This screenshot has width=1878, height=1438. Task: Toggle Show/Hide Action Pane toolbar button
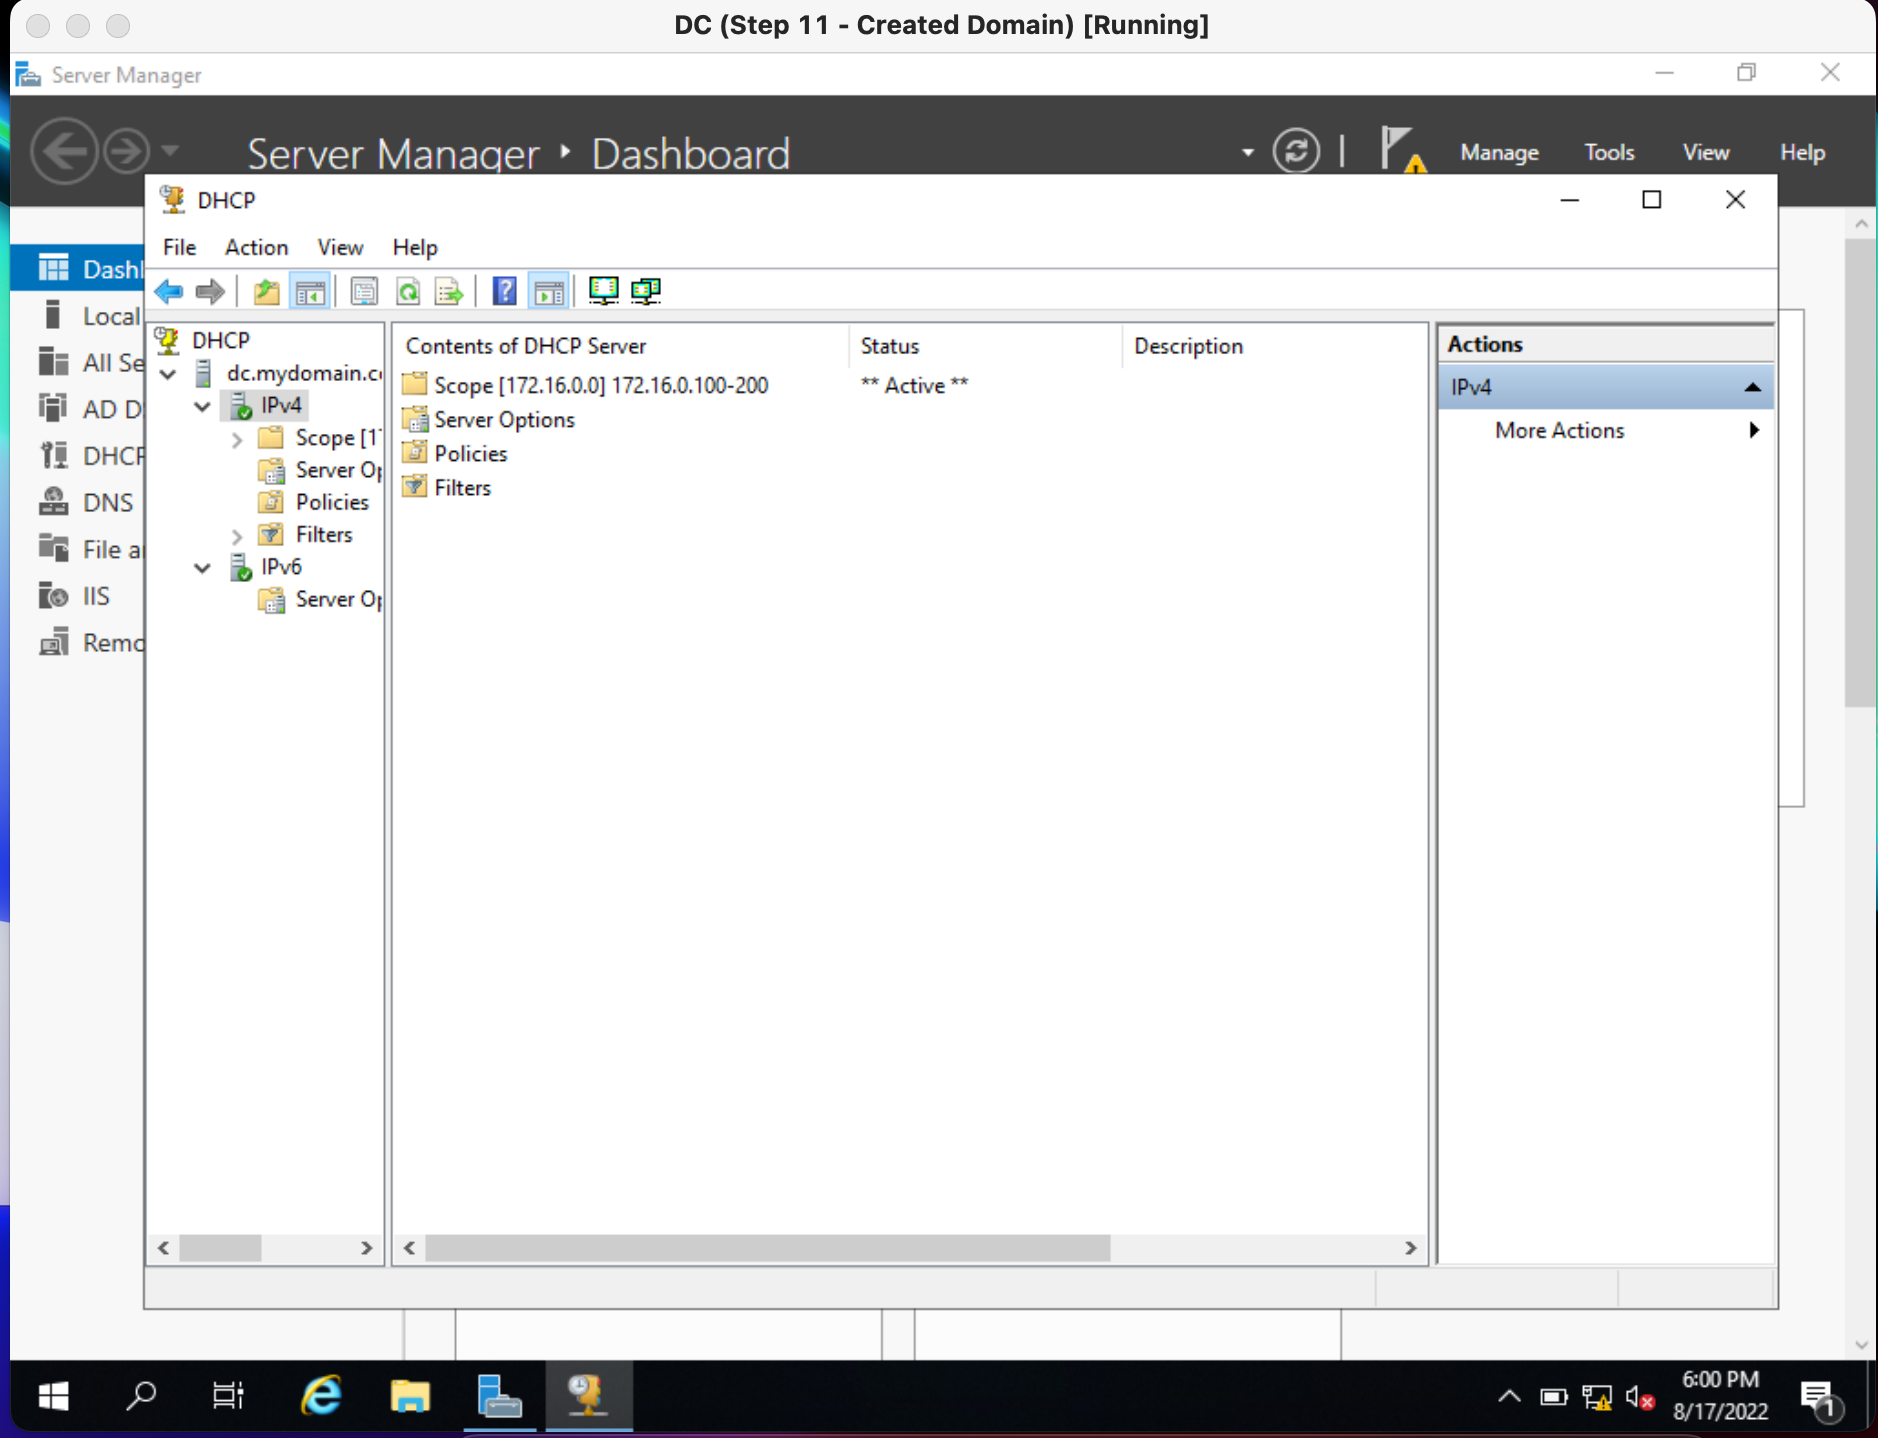[549, 291]
